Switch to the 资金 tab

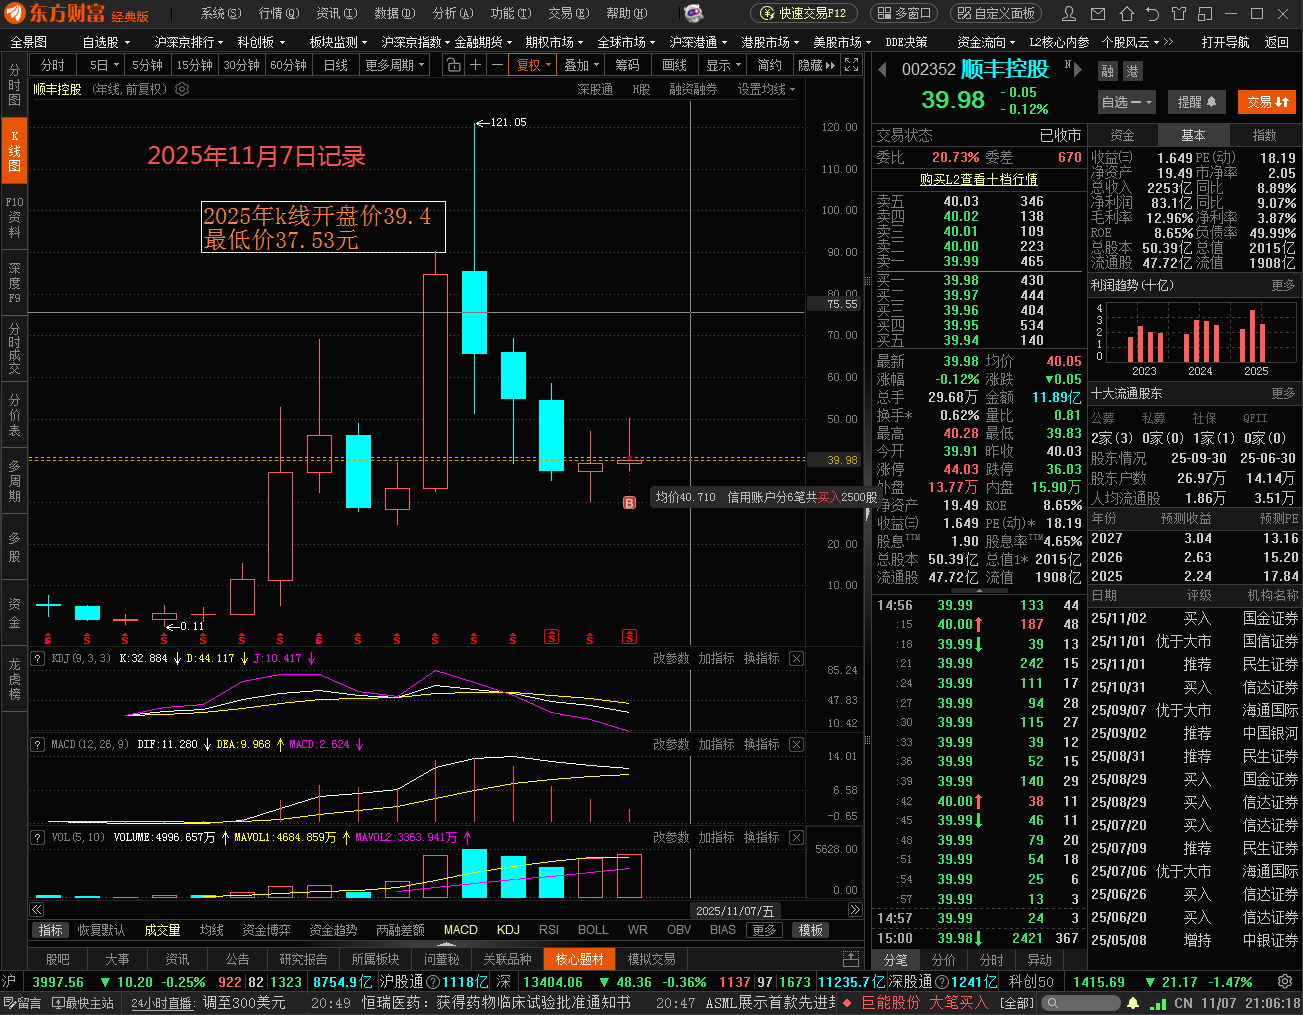pyautogui.click(x=1122, y=135)
